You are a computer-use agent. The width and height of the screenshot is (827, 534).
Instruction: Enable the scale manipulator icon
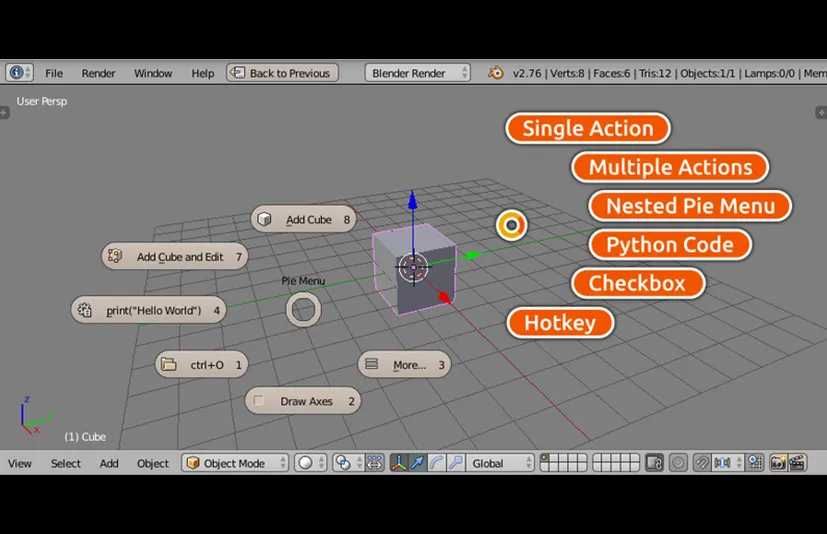456,463
